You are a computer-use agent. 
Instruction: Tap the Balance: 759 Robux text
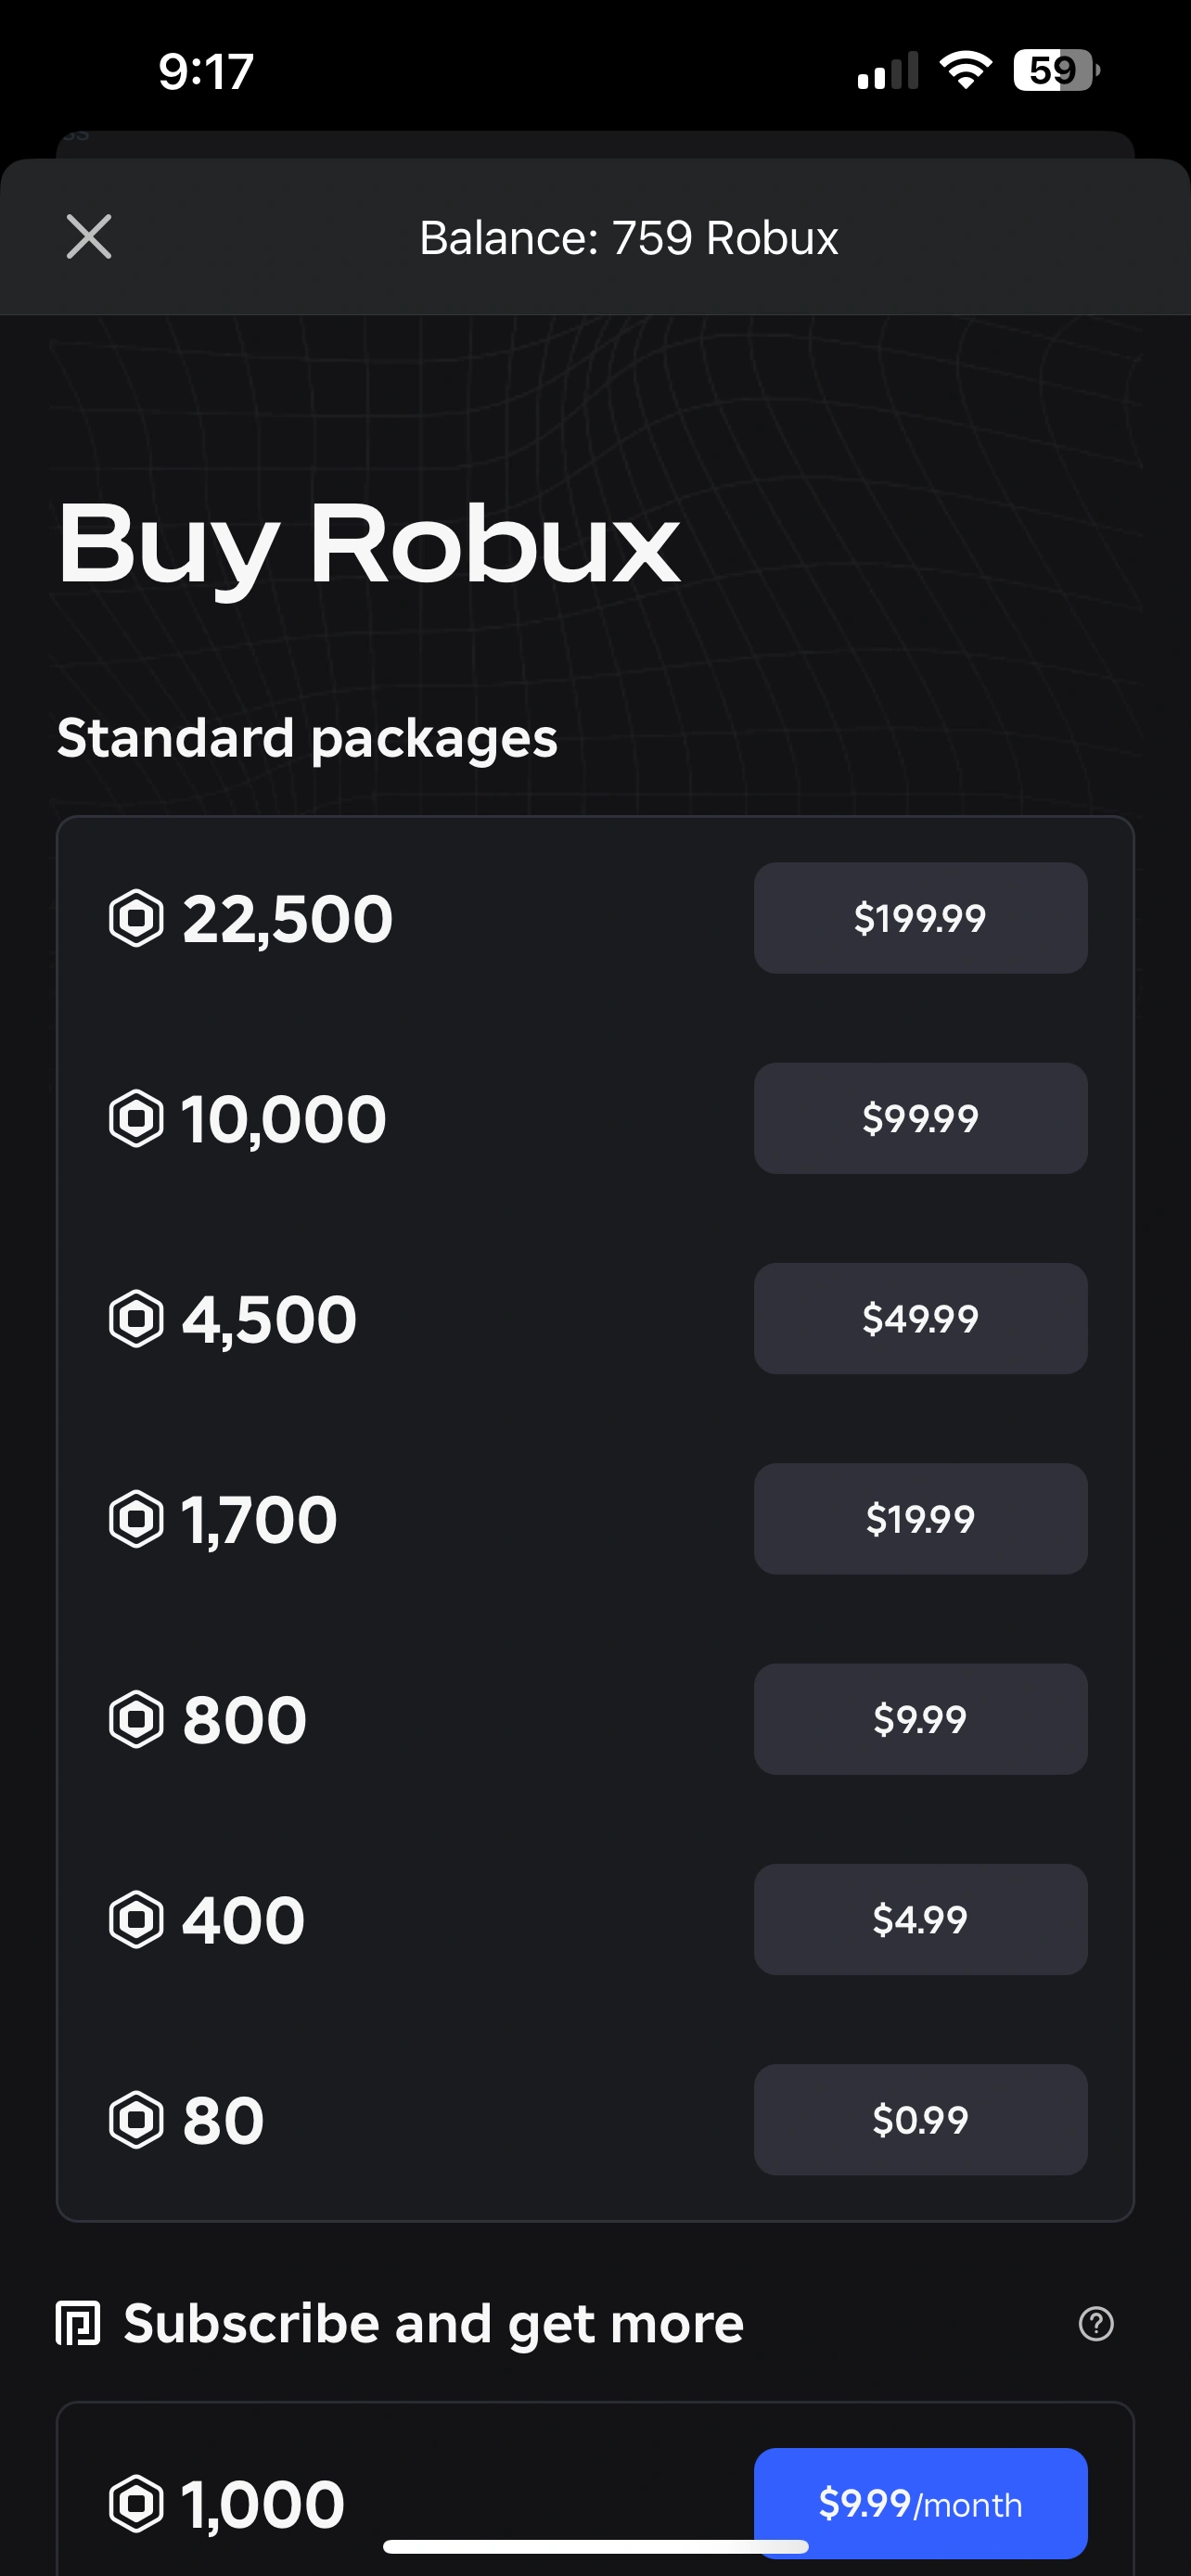click(628, 237)
